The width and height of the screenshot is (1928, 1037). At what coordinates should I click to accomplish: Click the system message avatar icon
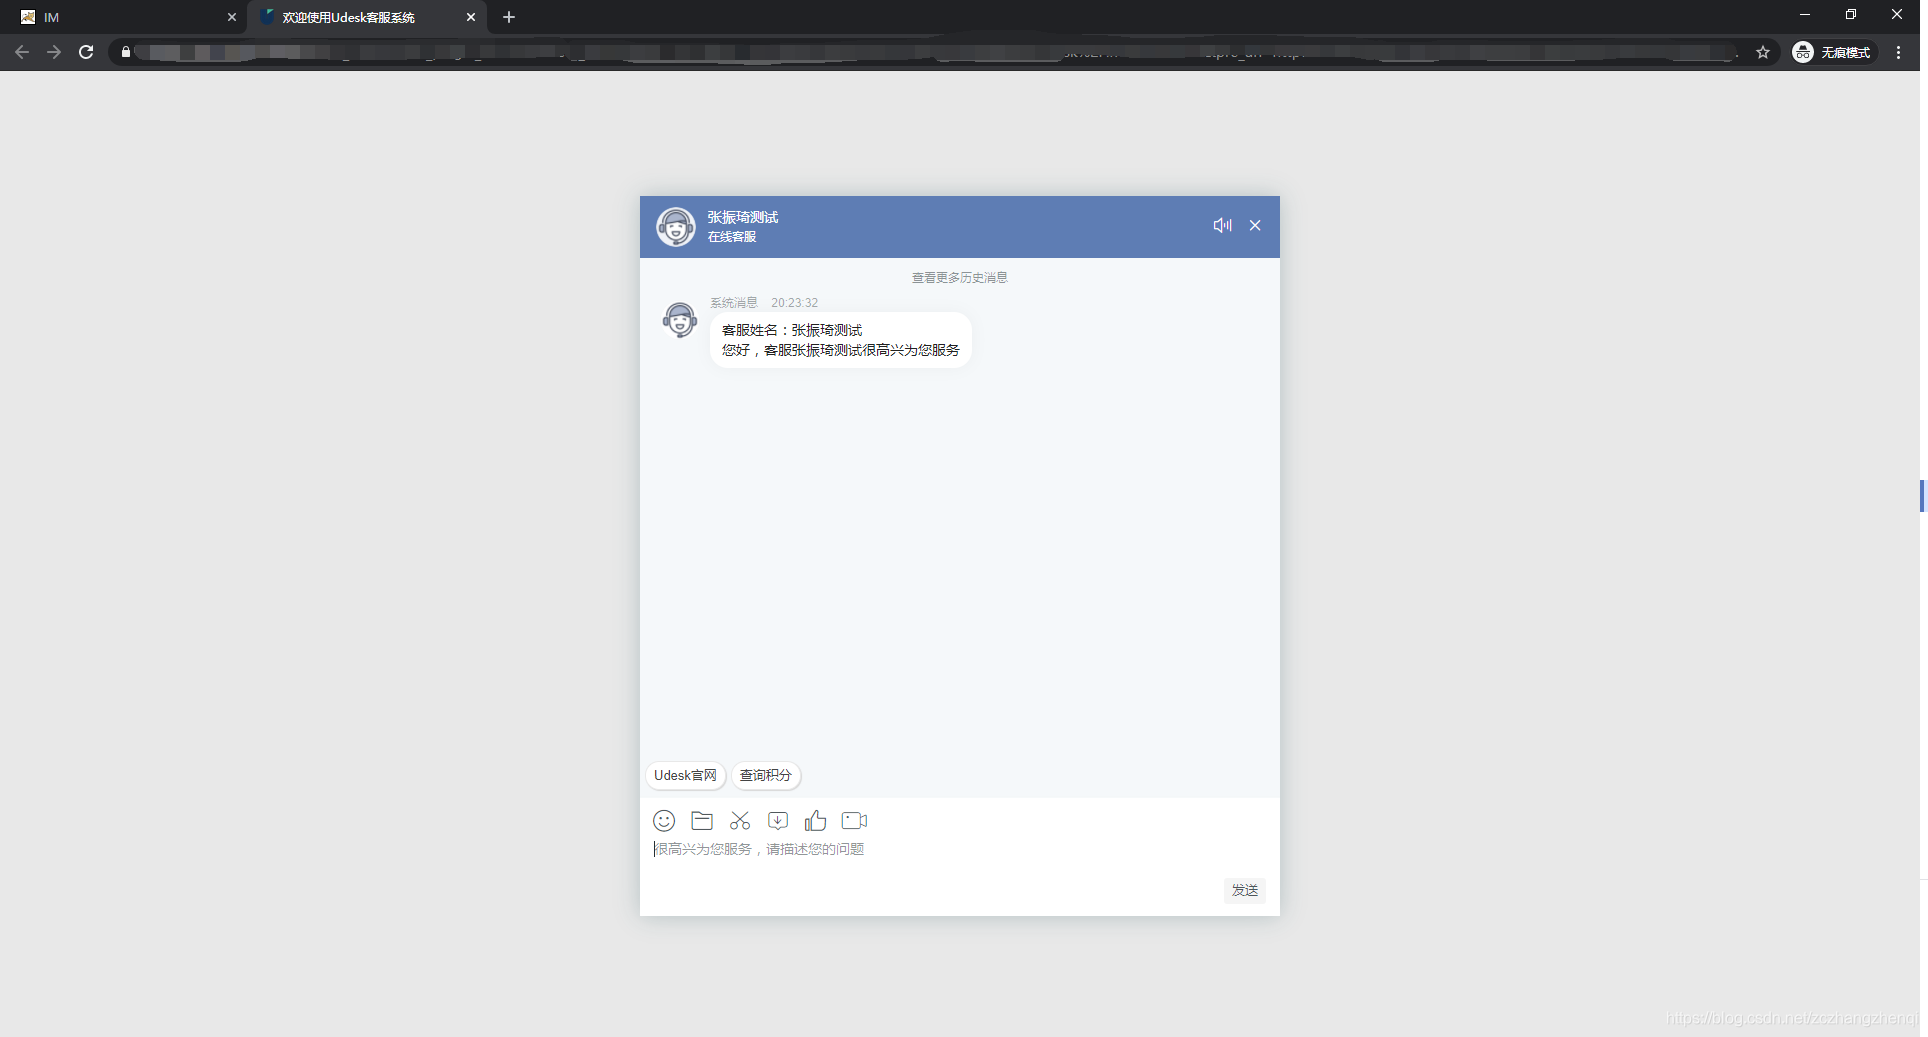tap(680, 320)
